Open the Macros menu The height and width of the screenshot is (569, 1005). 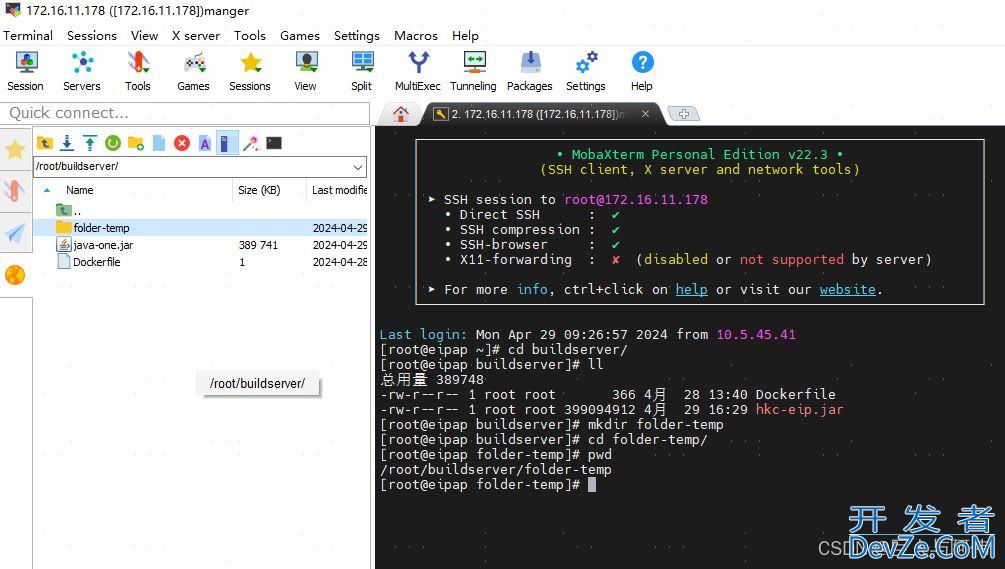click(415, 35)
